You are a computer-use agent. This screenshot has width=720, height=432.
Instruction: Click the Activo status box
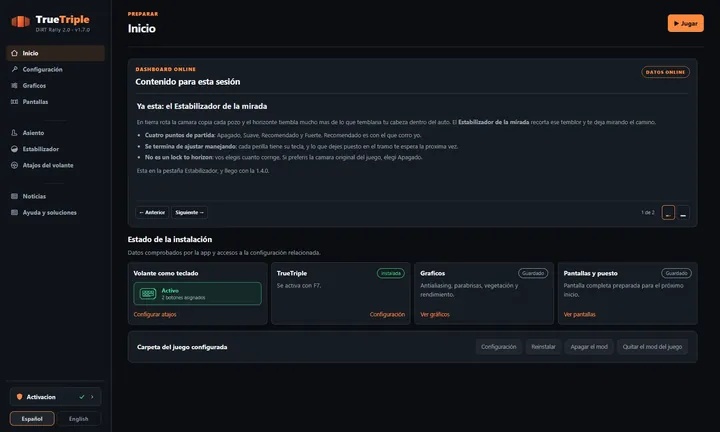click(197, 293)
